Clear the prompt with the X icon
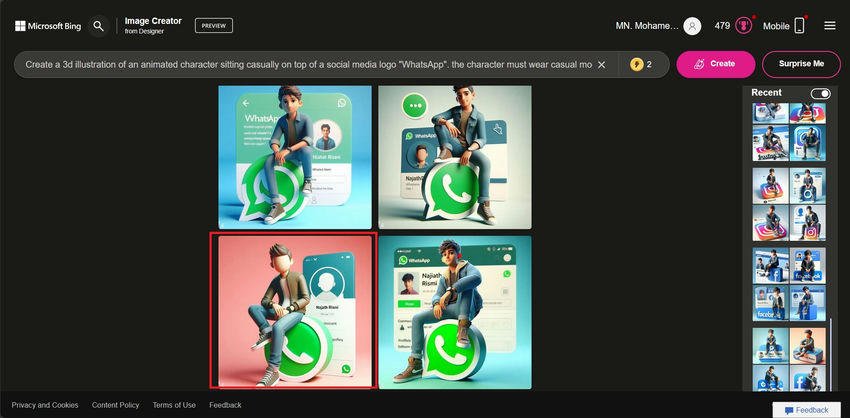 (x=601, y=65)
